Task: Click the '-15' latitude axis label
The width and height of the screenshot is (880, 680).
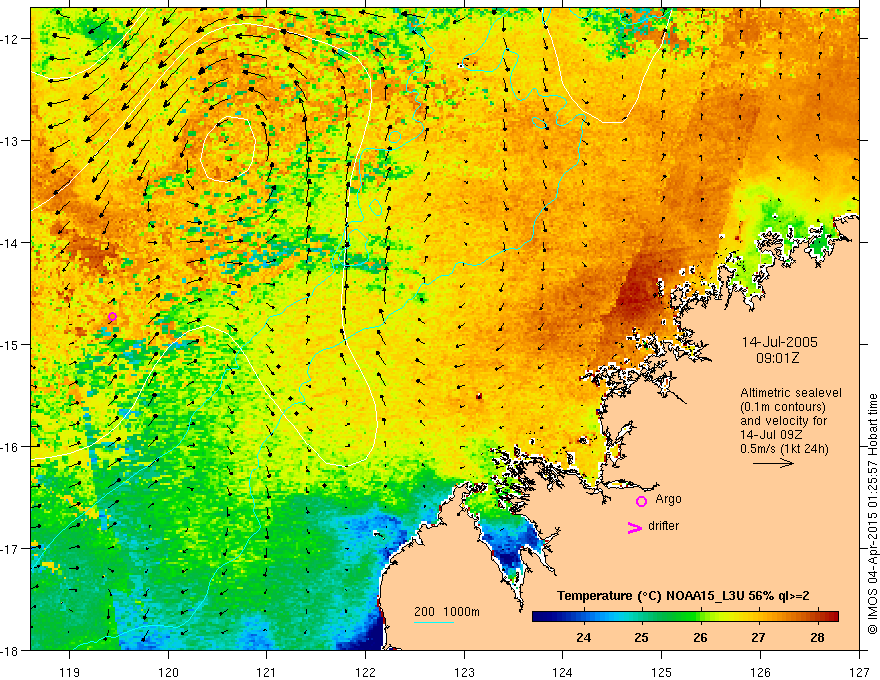Action: coord(11,344)
